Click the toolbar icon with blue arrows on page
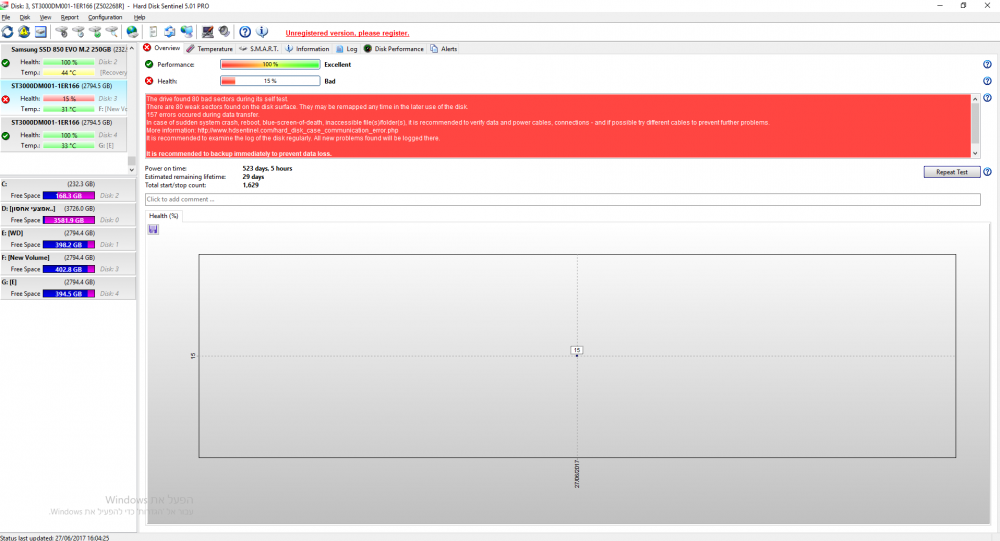 tap(170, 31)
